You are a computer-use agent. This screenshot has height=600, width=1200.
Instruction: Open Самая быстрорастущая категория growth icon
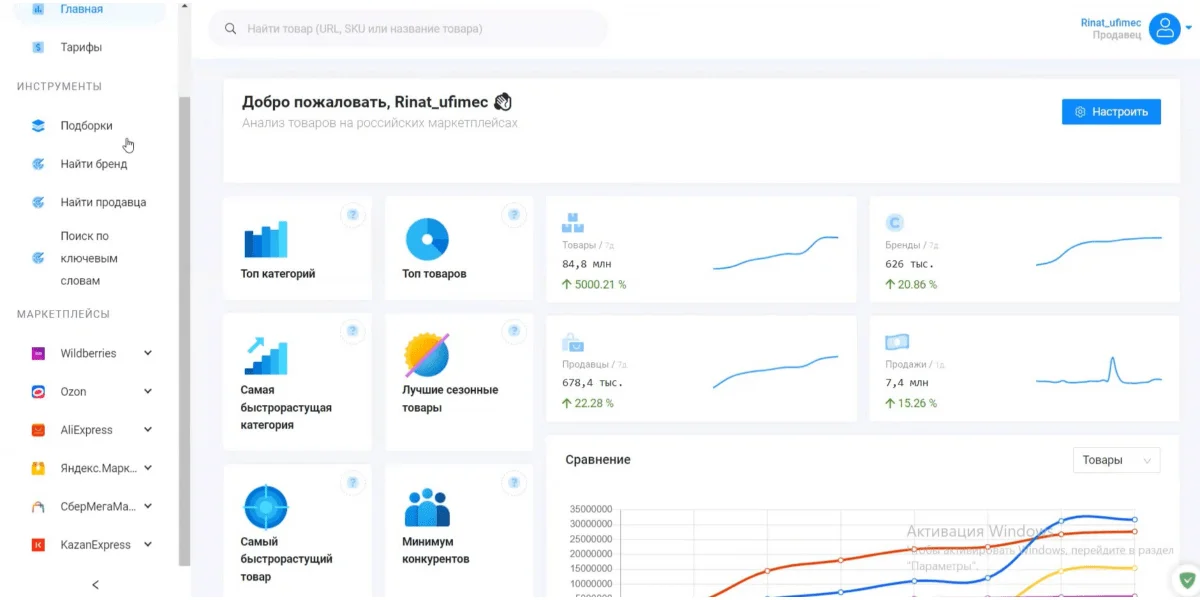(265, 355)
